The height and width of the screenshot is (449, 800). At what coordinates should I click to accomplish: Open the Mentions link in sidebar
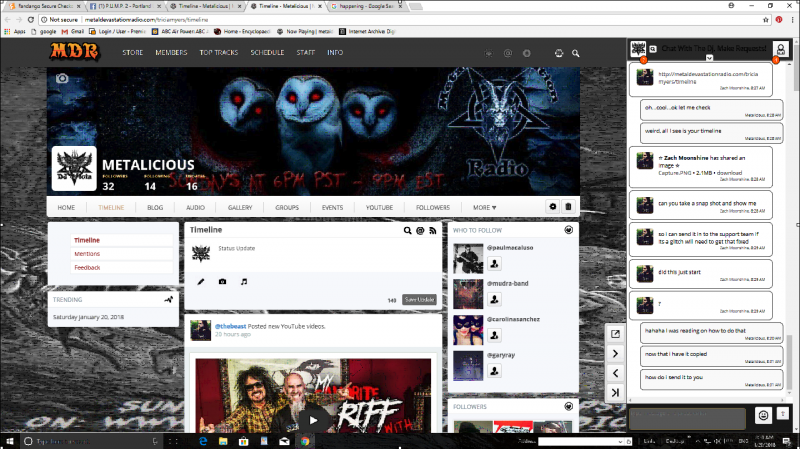coord(87,254)
